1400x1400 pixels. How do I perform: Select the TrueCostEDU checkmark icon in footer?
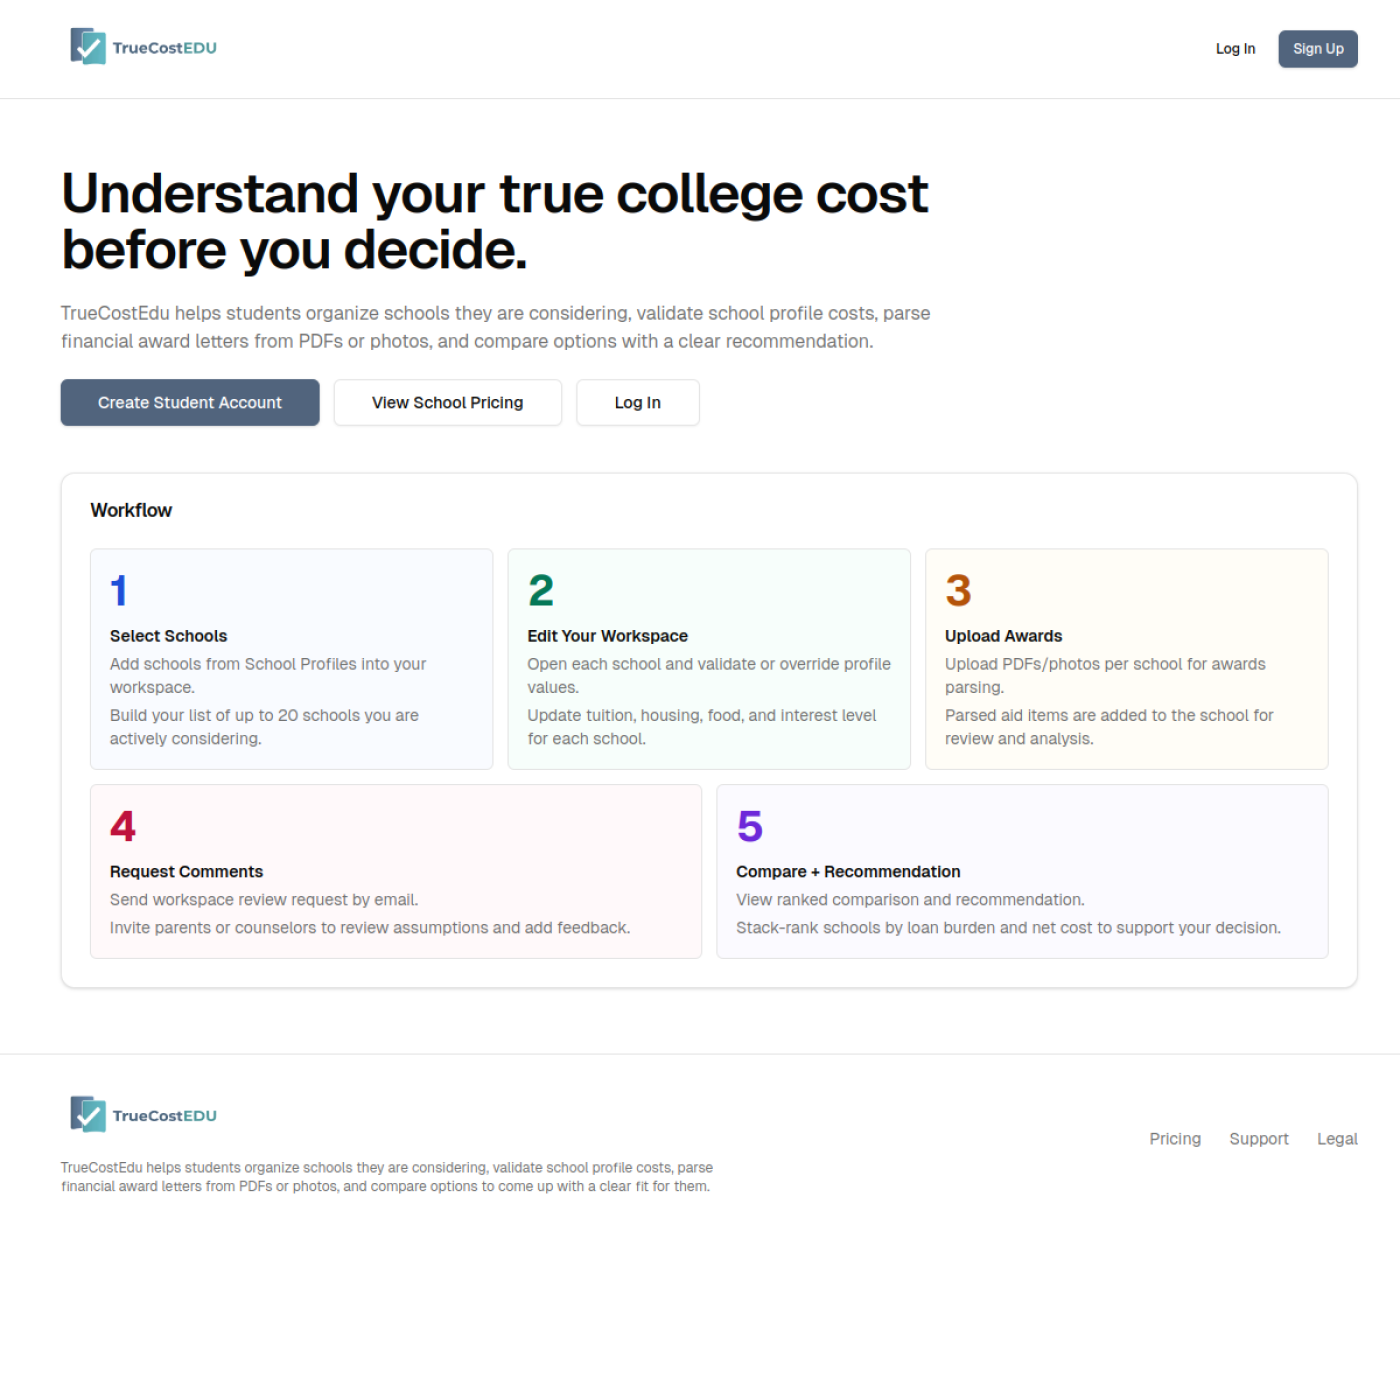pos(88,1114)
